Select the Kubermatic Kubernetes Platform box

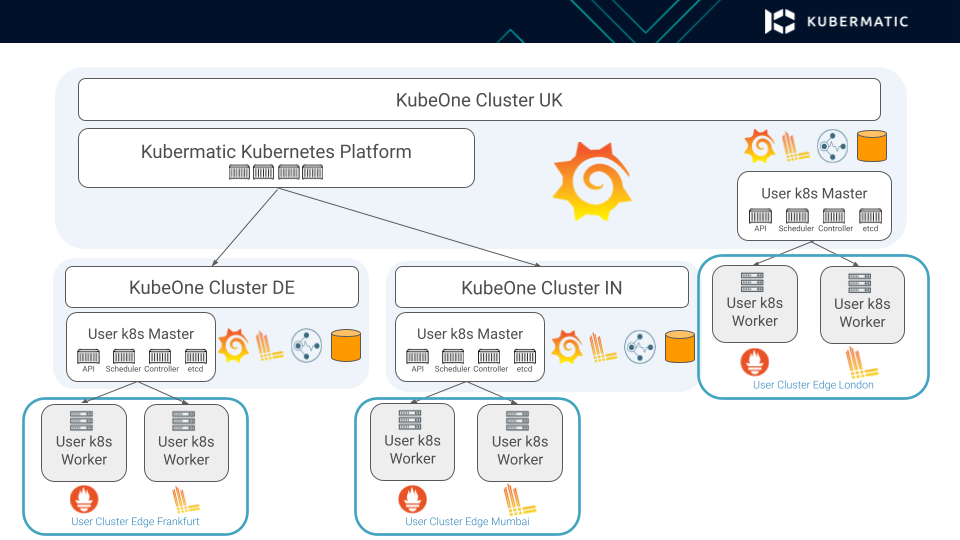pos(276,157)
